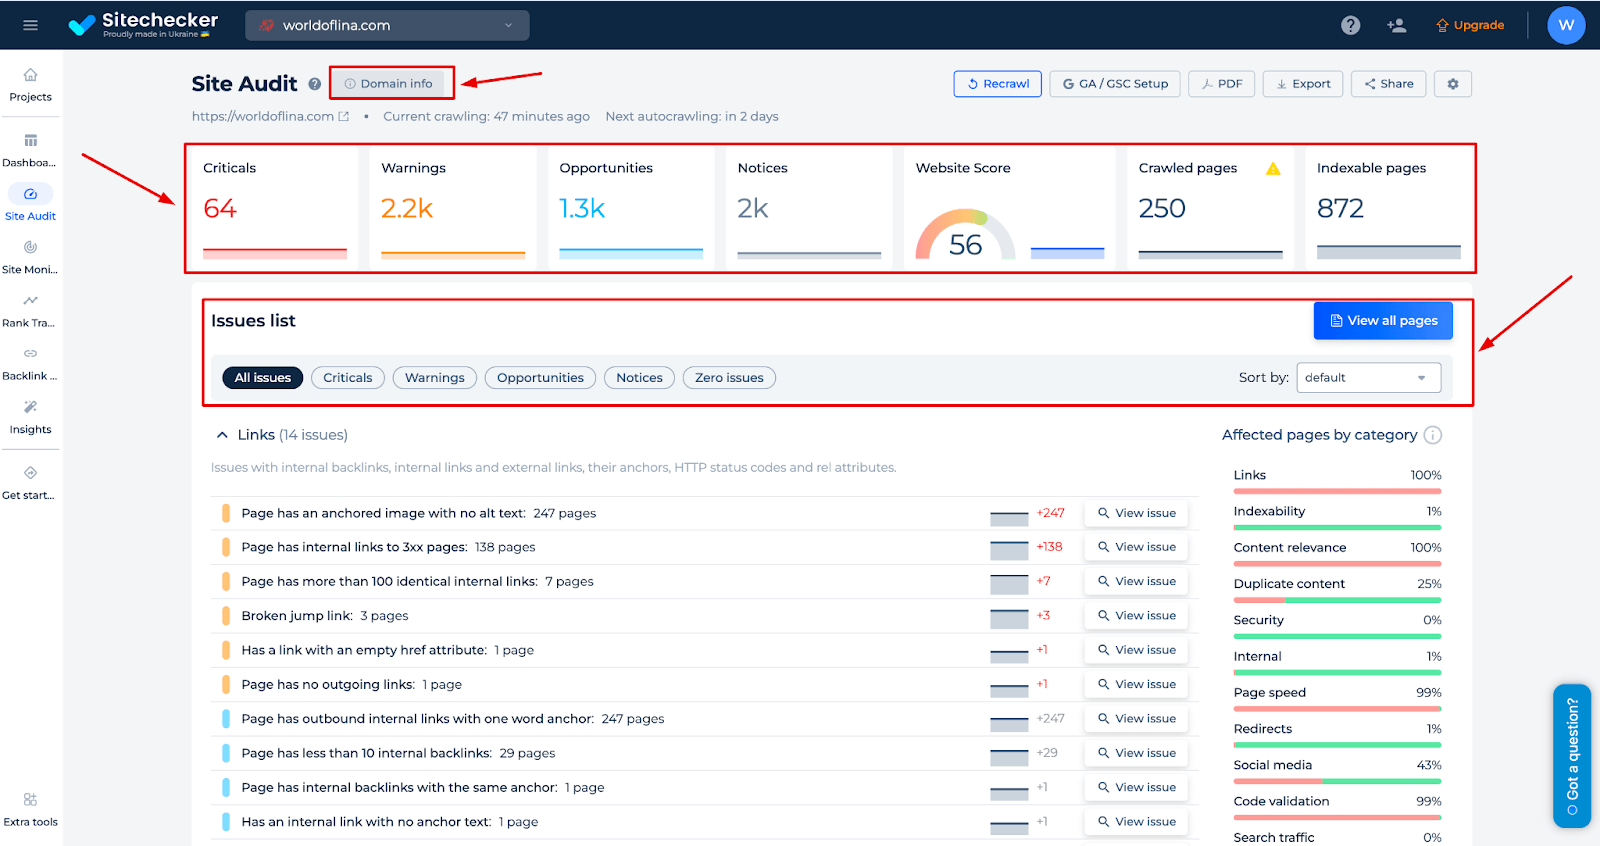Select Site Audit in the sidebar

point(31,203)
